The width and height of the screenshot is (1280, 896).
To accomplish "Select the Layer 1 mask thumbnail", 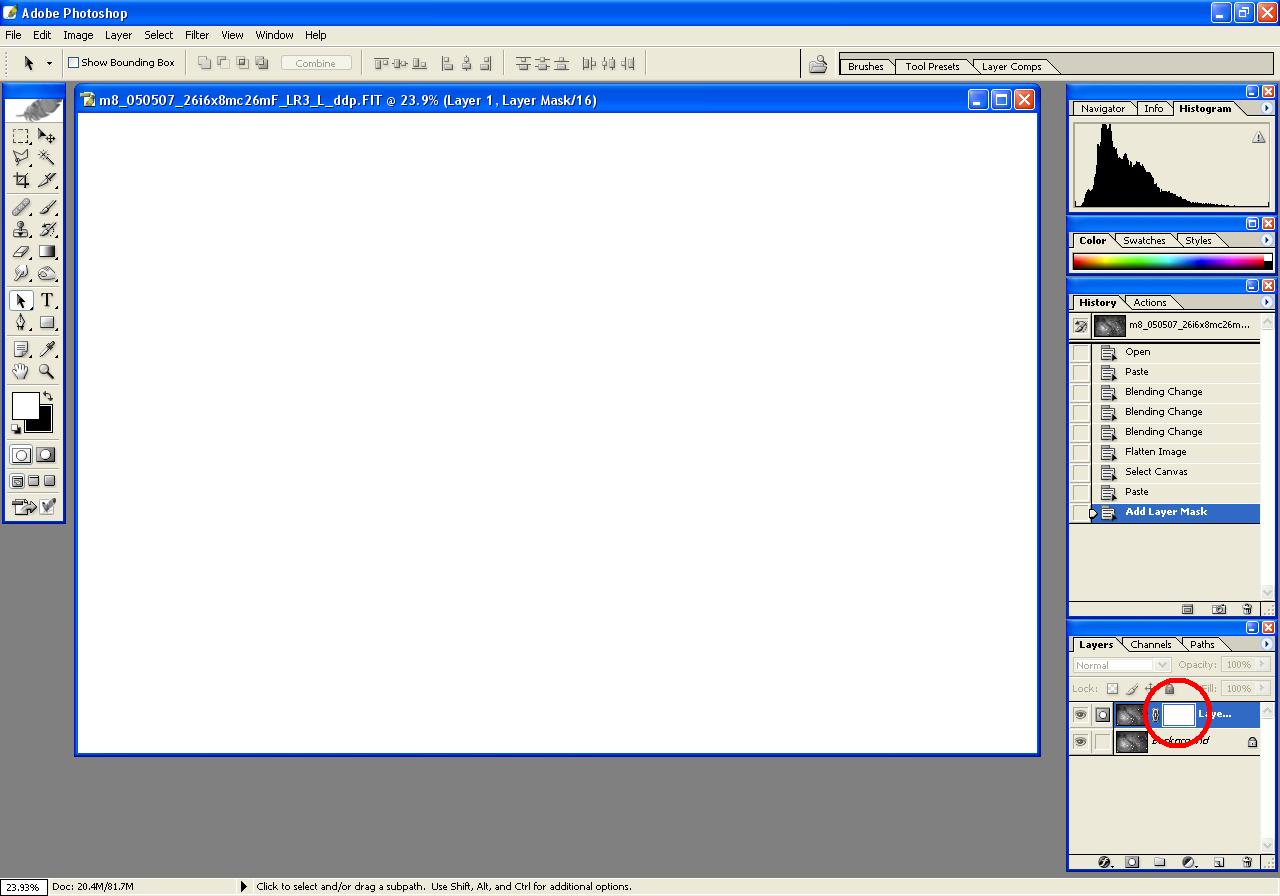I will (1179, 715).
